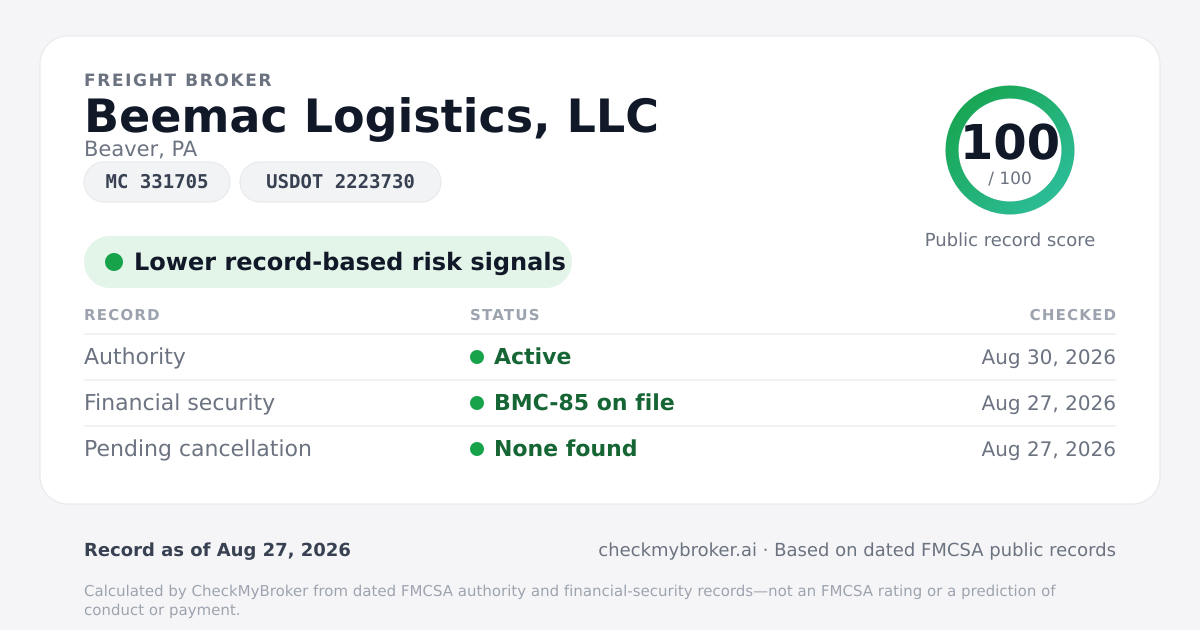Click the green dot beside Active status
The image size is (1200, 630).
pos(477,357)
